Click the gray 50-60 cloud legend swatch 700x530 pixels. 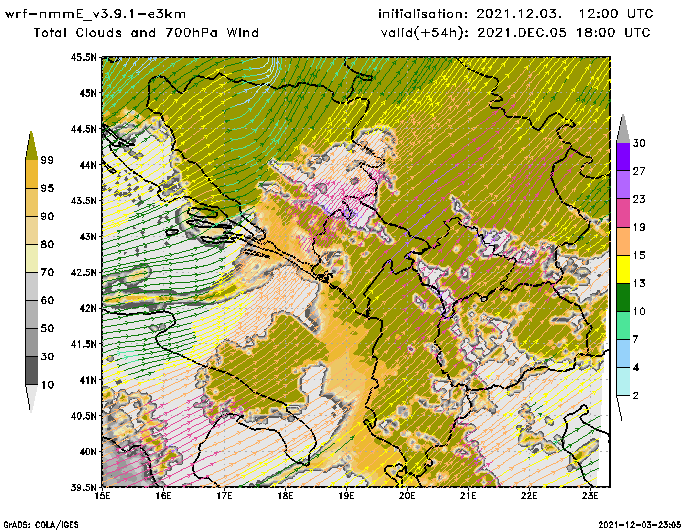(32, 315)
